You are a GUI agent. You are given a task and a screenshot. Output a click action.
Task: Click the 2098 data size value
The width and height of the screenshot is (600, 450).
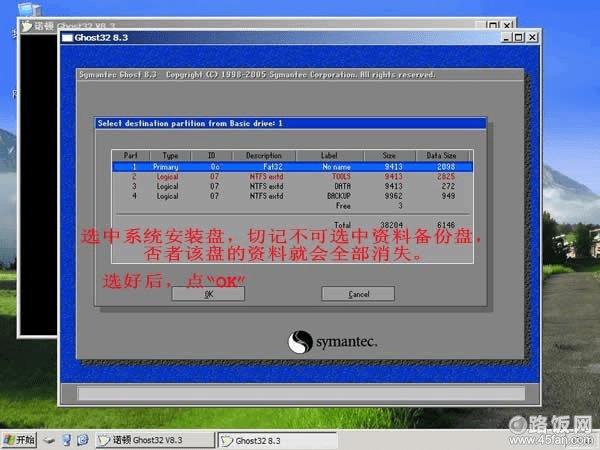point(446,167)
